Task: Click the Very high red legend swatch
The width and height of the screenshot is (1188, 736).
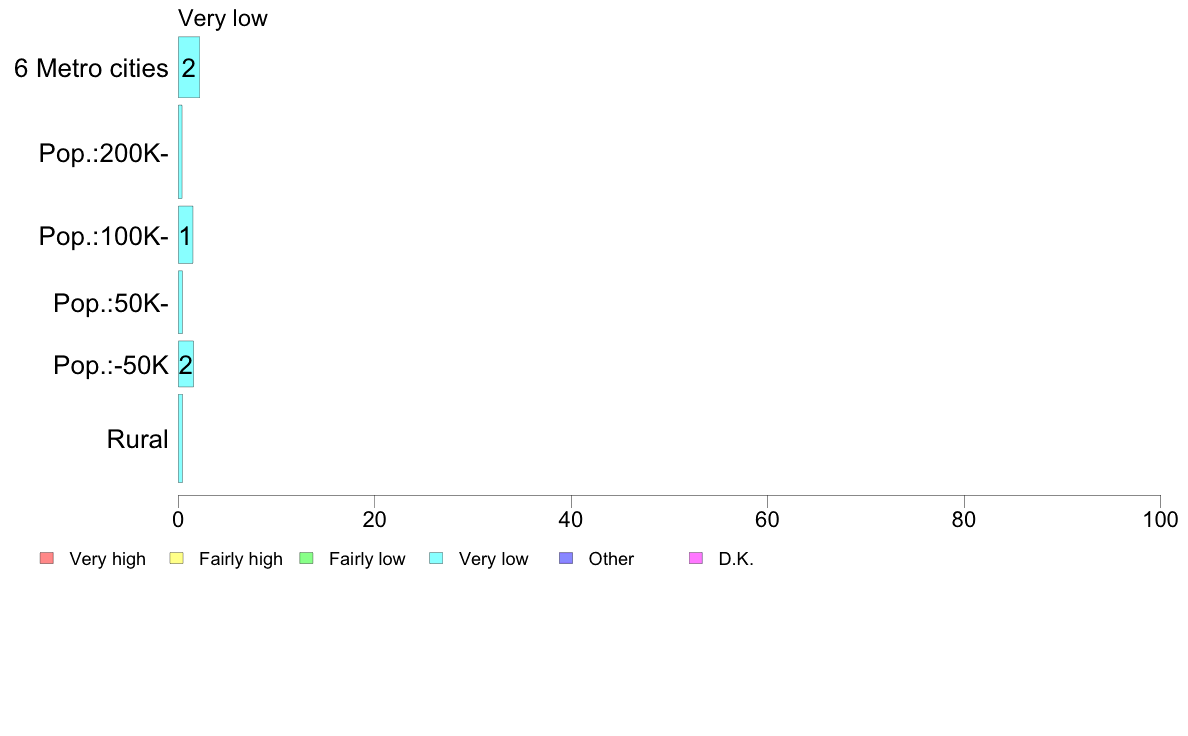Action: 47,559
